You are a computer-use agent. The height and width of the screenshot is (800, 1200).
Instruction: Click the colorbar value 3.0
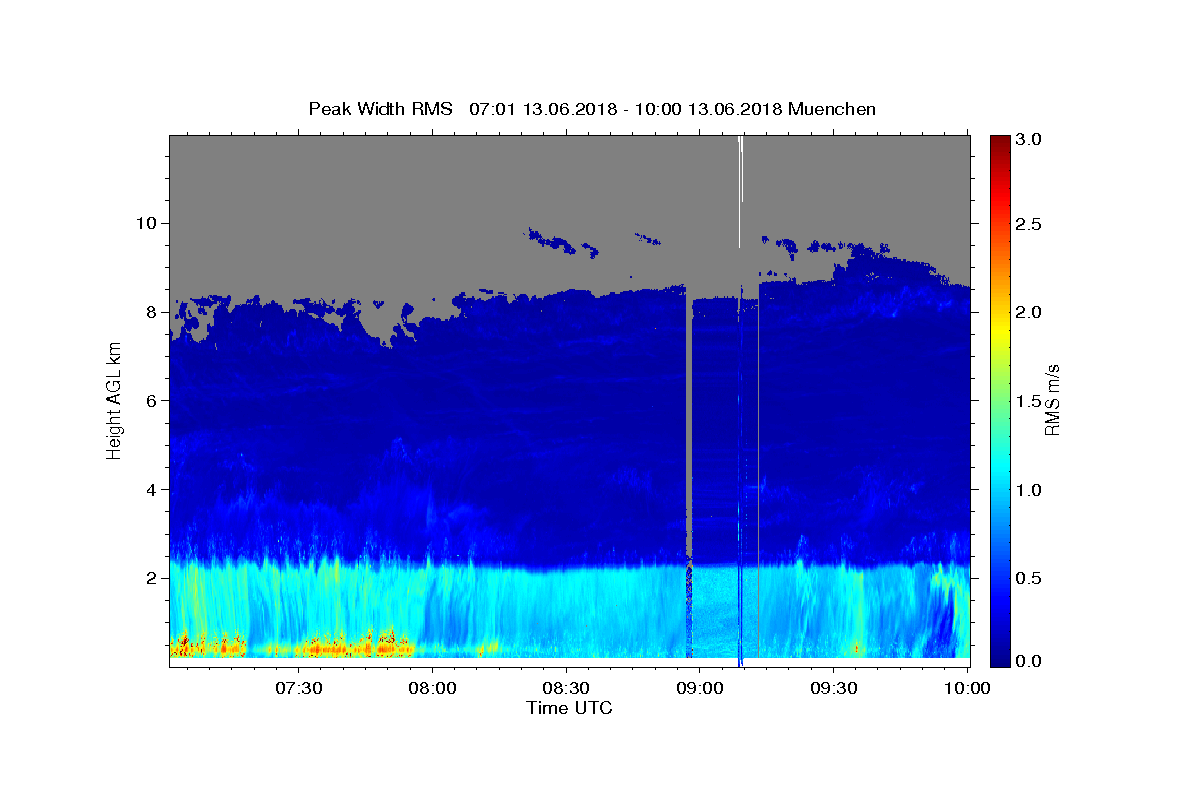coord(1029,140)
